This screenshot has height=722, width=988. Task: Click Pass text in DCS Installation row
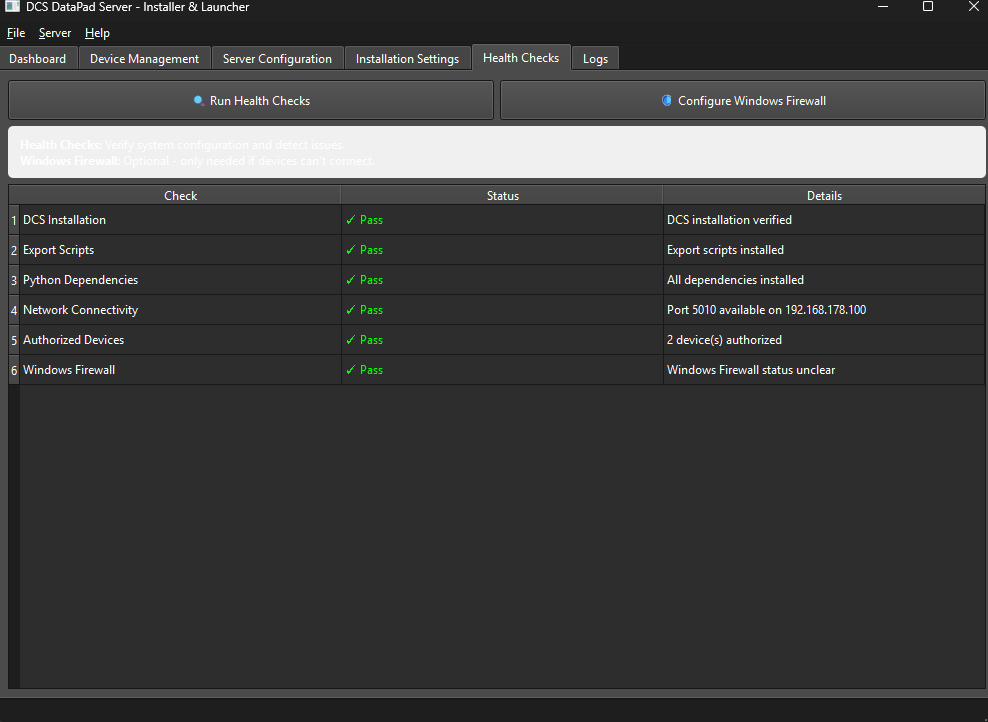pos(371,220)
